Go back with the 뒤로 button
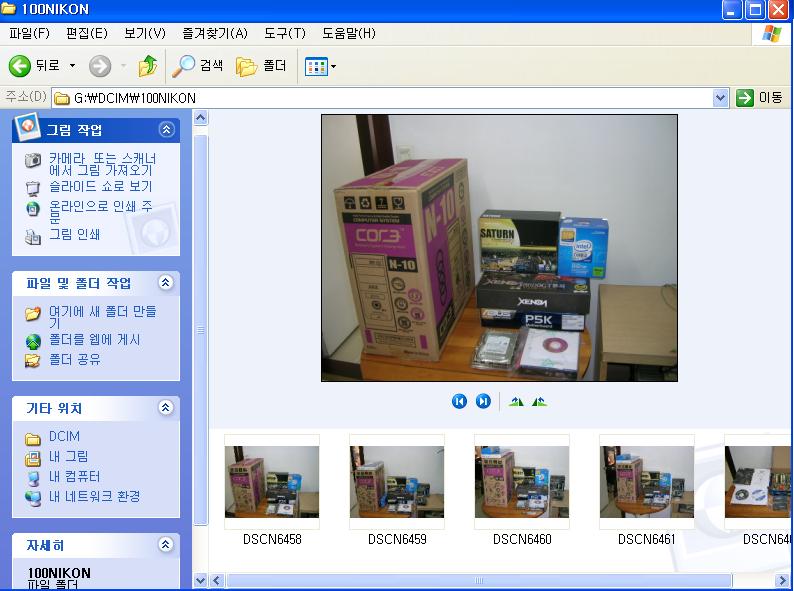The height and width of the screenshot is (591, 794). point(34,66)
